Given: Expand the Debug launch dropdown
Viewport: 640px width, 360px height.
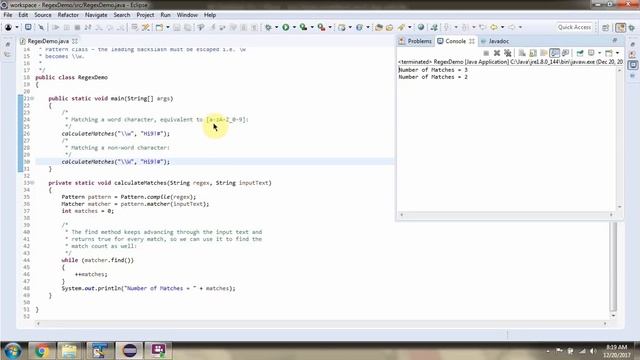Looking at the screenshot, I should pyautogui.click(x=276, y=27).
